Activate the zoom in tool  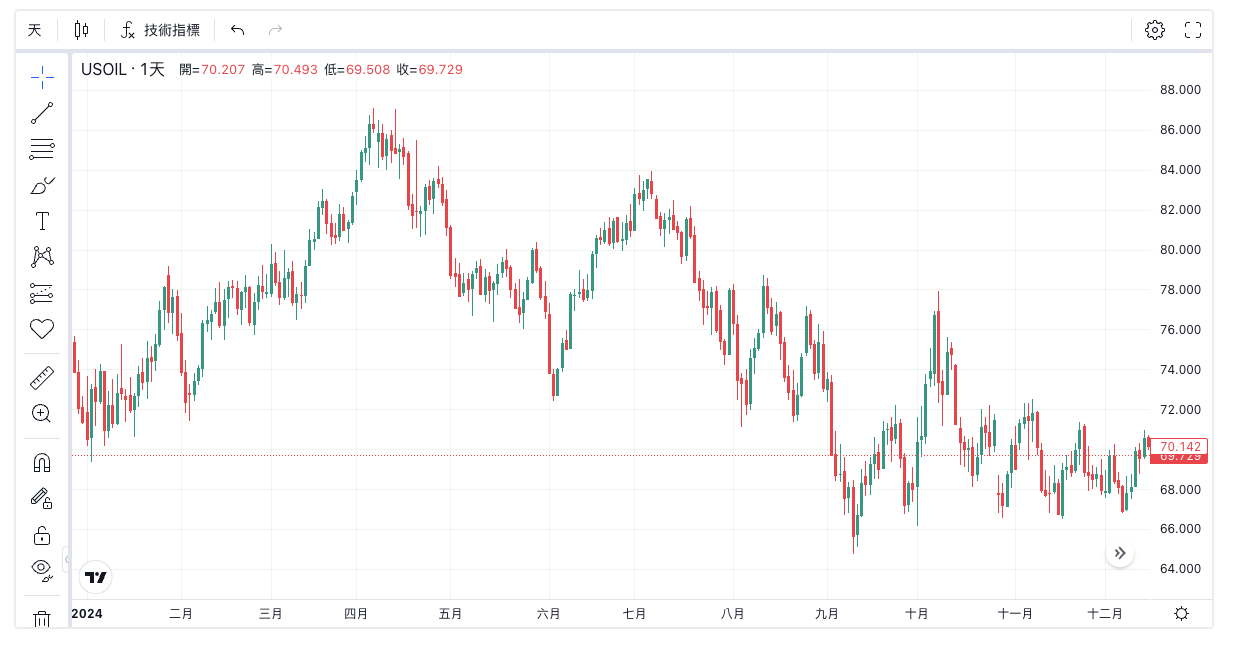[42, 413]
